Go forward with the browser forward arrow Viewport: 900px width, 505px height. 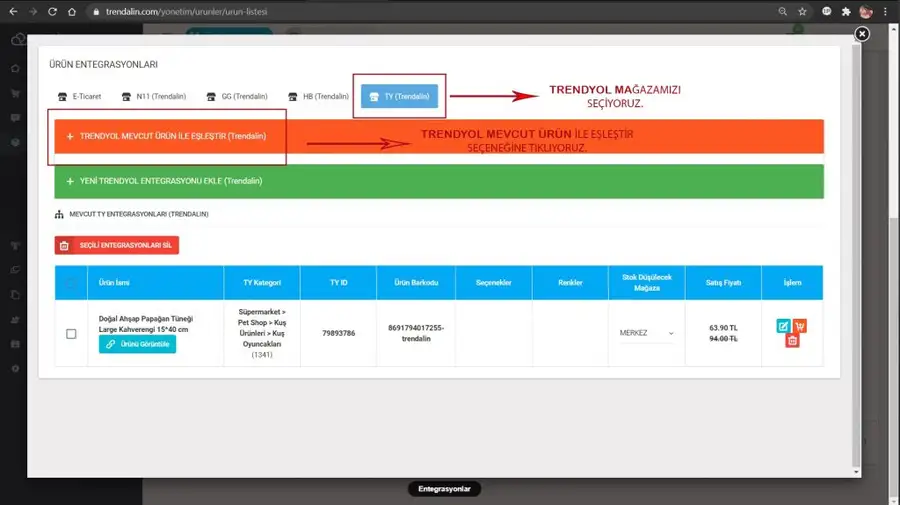click(33, 11)
